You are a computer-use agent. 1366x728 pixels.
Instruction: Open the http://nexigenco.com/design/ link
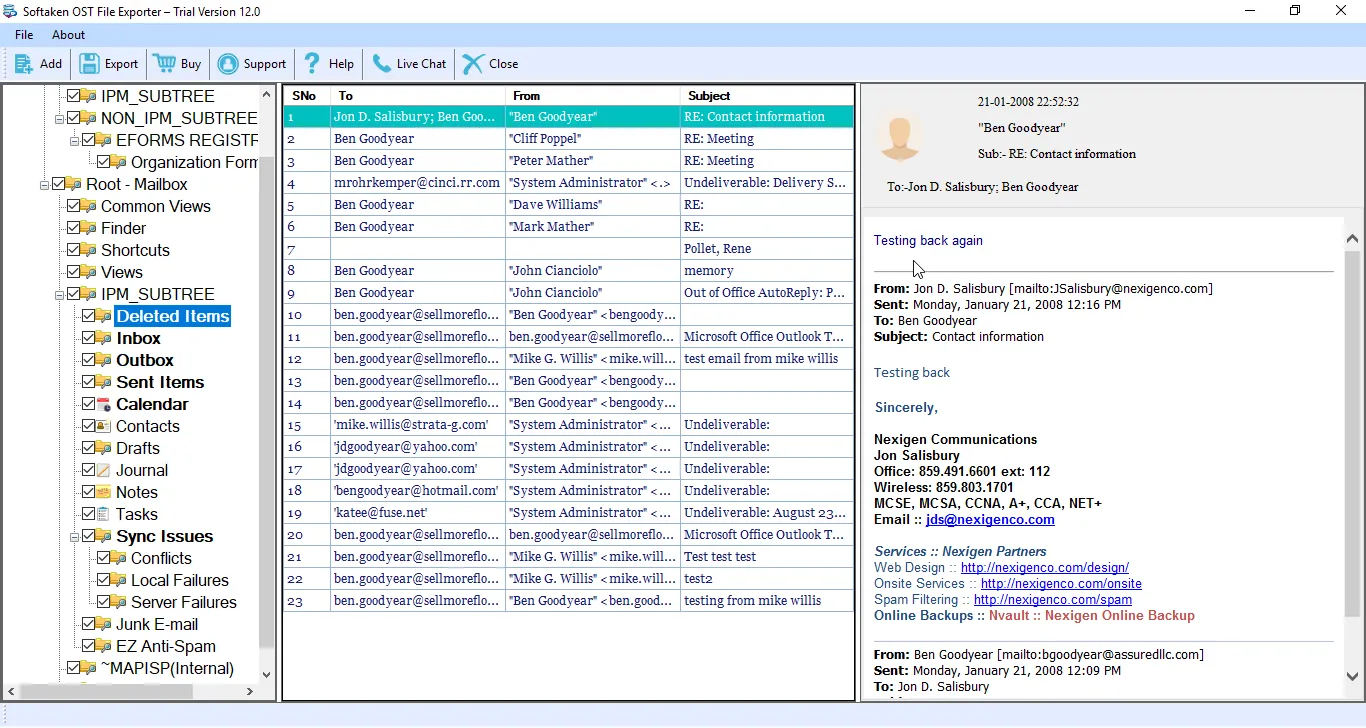pos(1045,568)
